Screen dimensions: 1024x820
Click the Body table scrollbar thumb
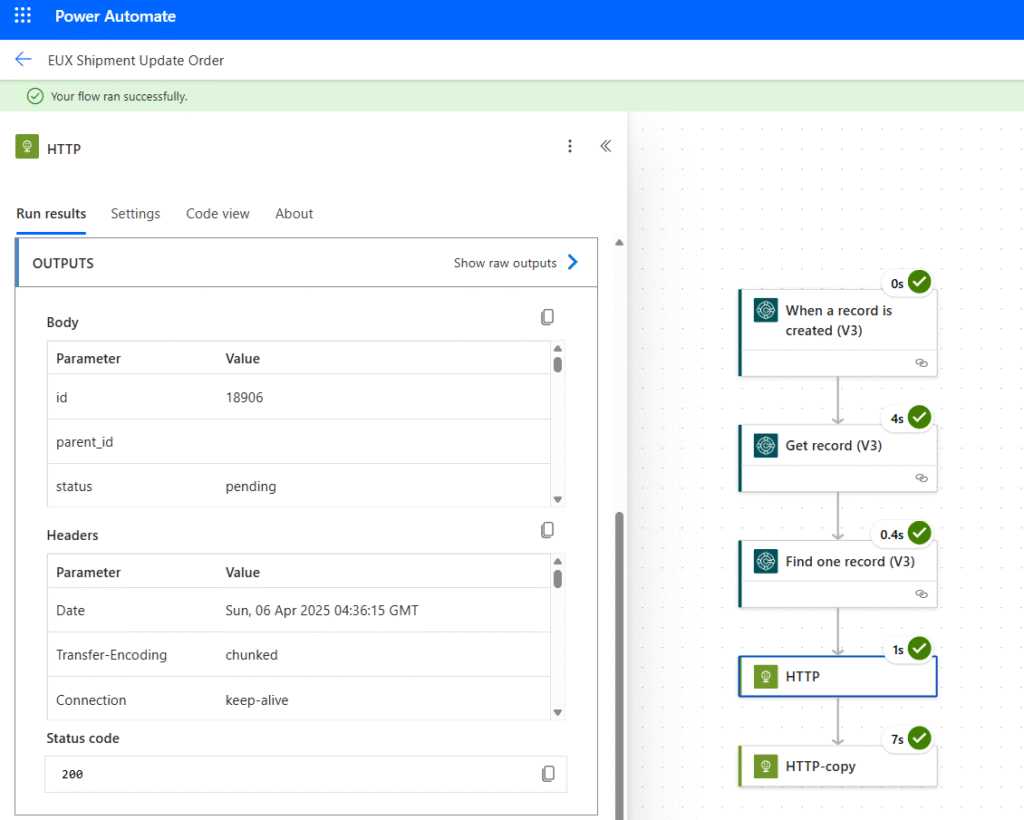click(x=558, y=364)
